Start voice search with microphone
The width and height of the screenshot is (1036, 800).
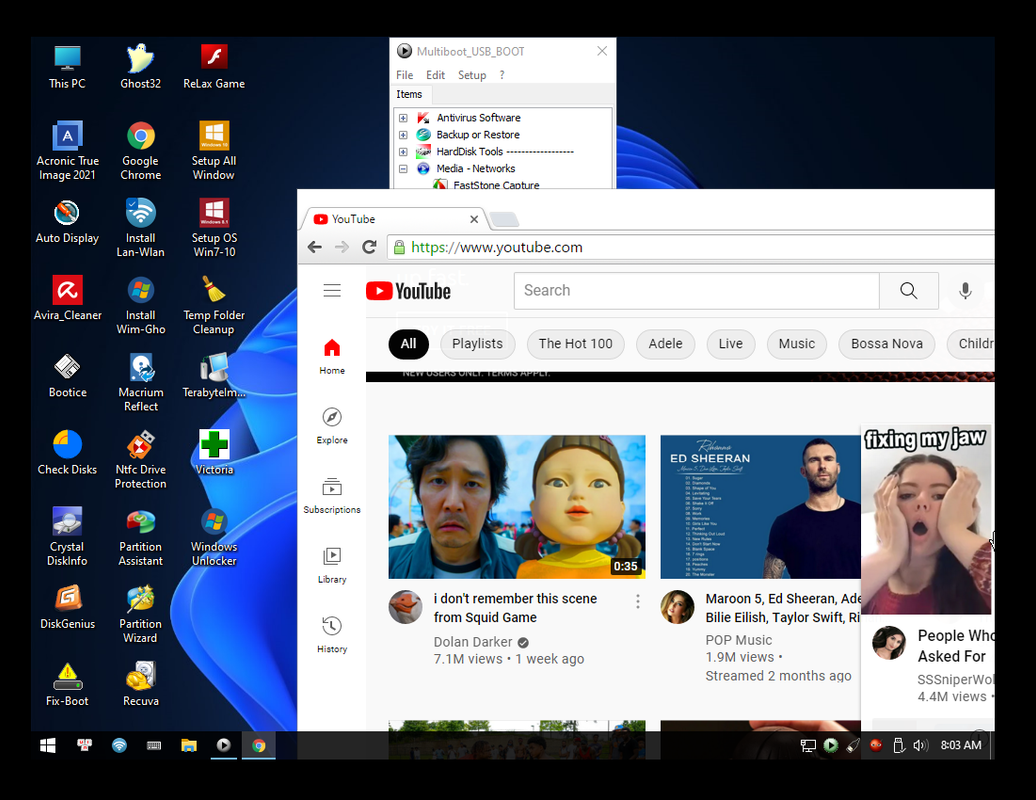(965, 291)
